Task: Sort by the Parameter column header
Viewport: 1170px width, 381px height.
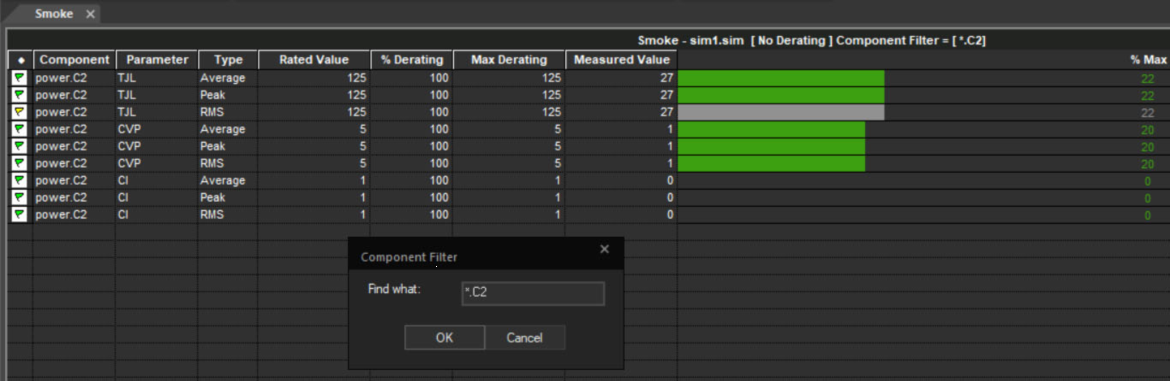Action: 157,60
